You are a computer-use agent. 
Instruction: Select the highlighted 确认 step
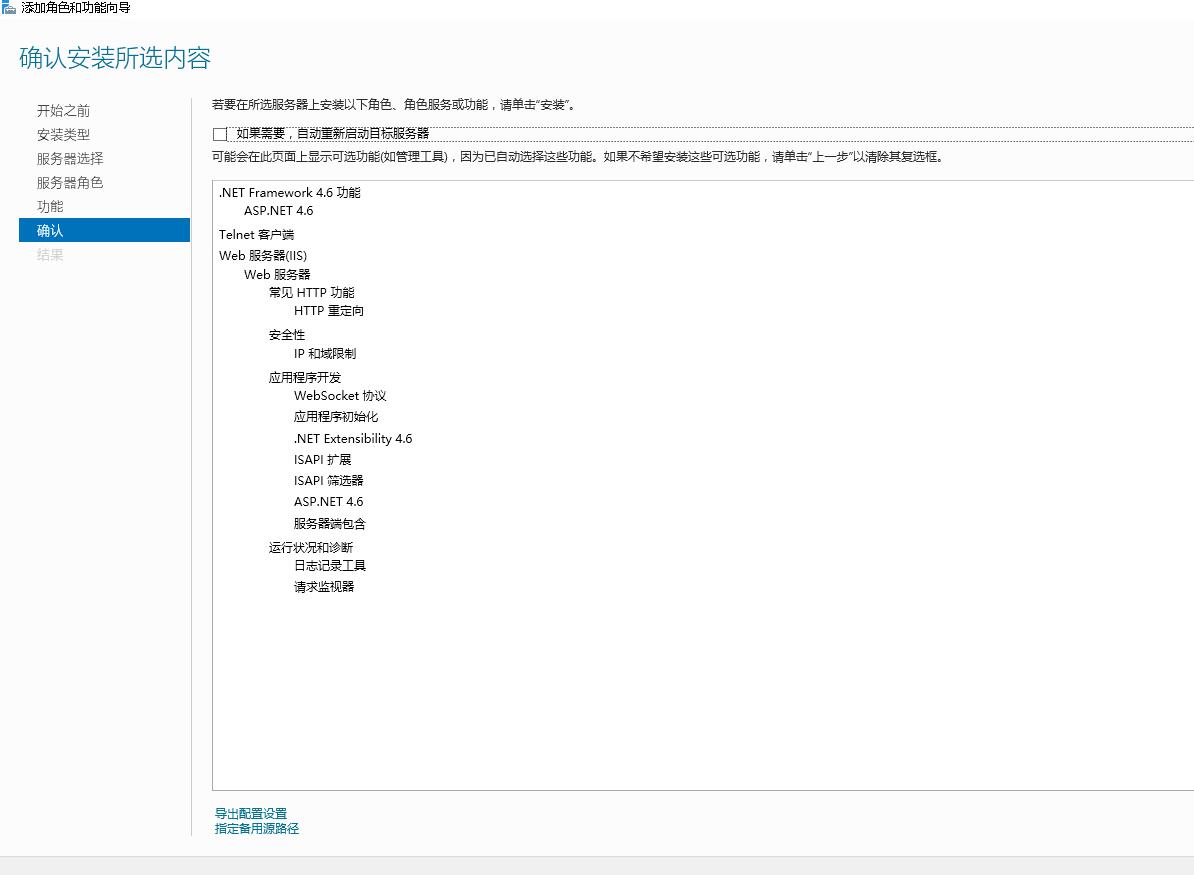click(104, 230)
